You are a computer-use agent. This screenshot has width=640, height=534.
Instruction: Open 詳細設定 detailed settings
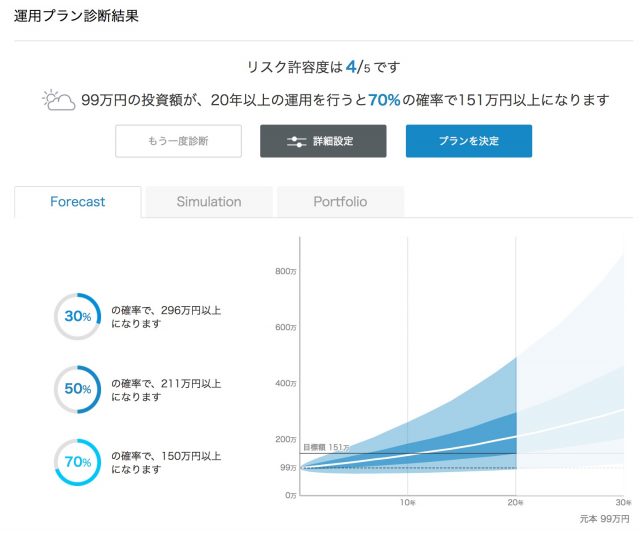pos(323,141)
